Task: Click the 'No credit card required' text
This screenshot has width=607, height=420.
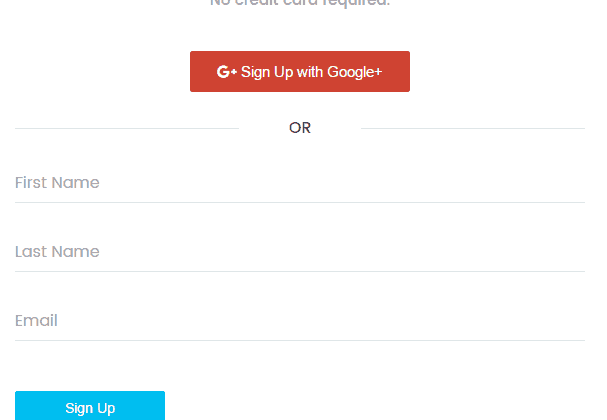Action: (300, 3)
